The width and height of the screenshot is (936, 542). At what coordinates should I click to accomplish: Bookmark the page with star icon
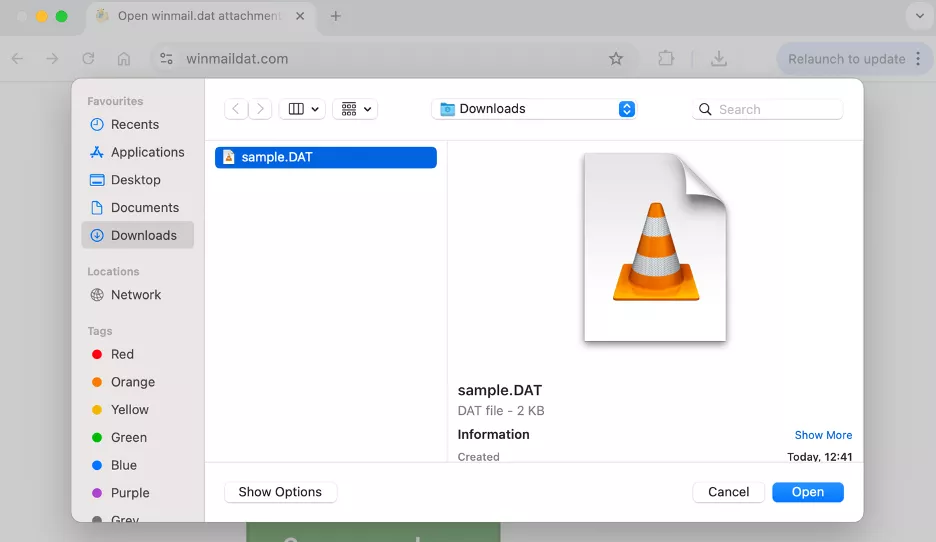616,59
